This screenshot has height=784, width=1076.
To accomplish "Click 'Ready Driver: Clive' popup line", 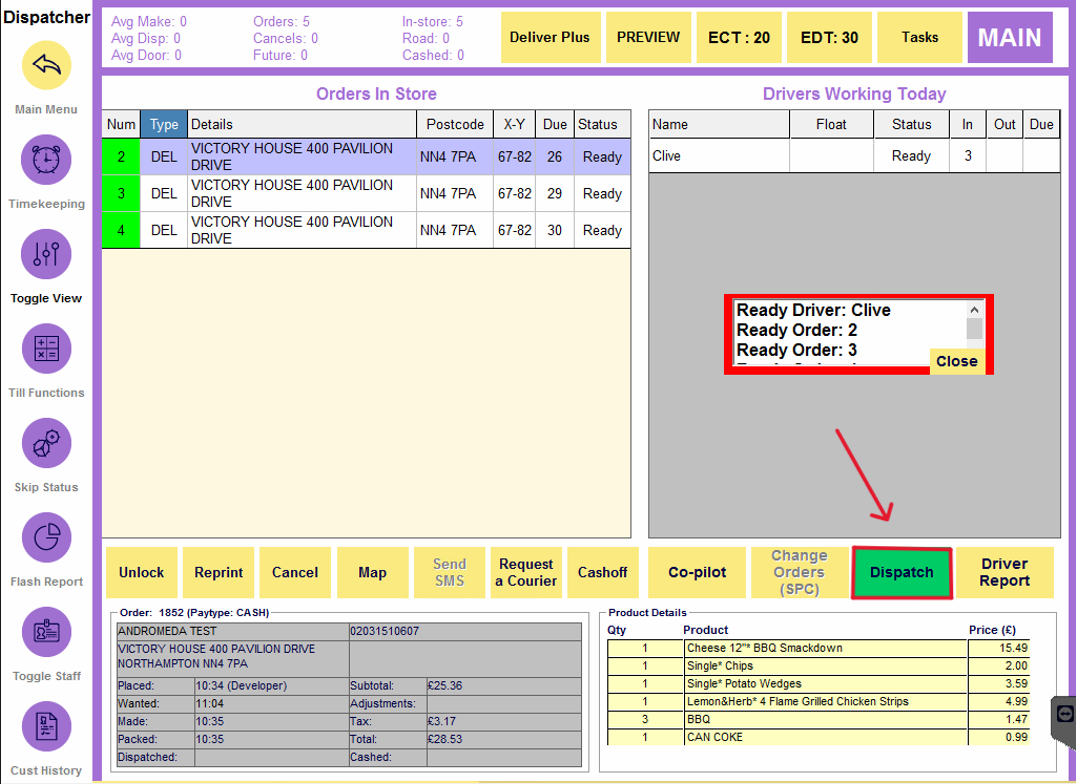I will click(813, 310).
